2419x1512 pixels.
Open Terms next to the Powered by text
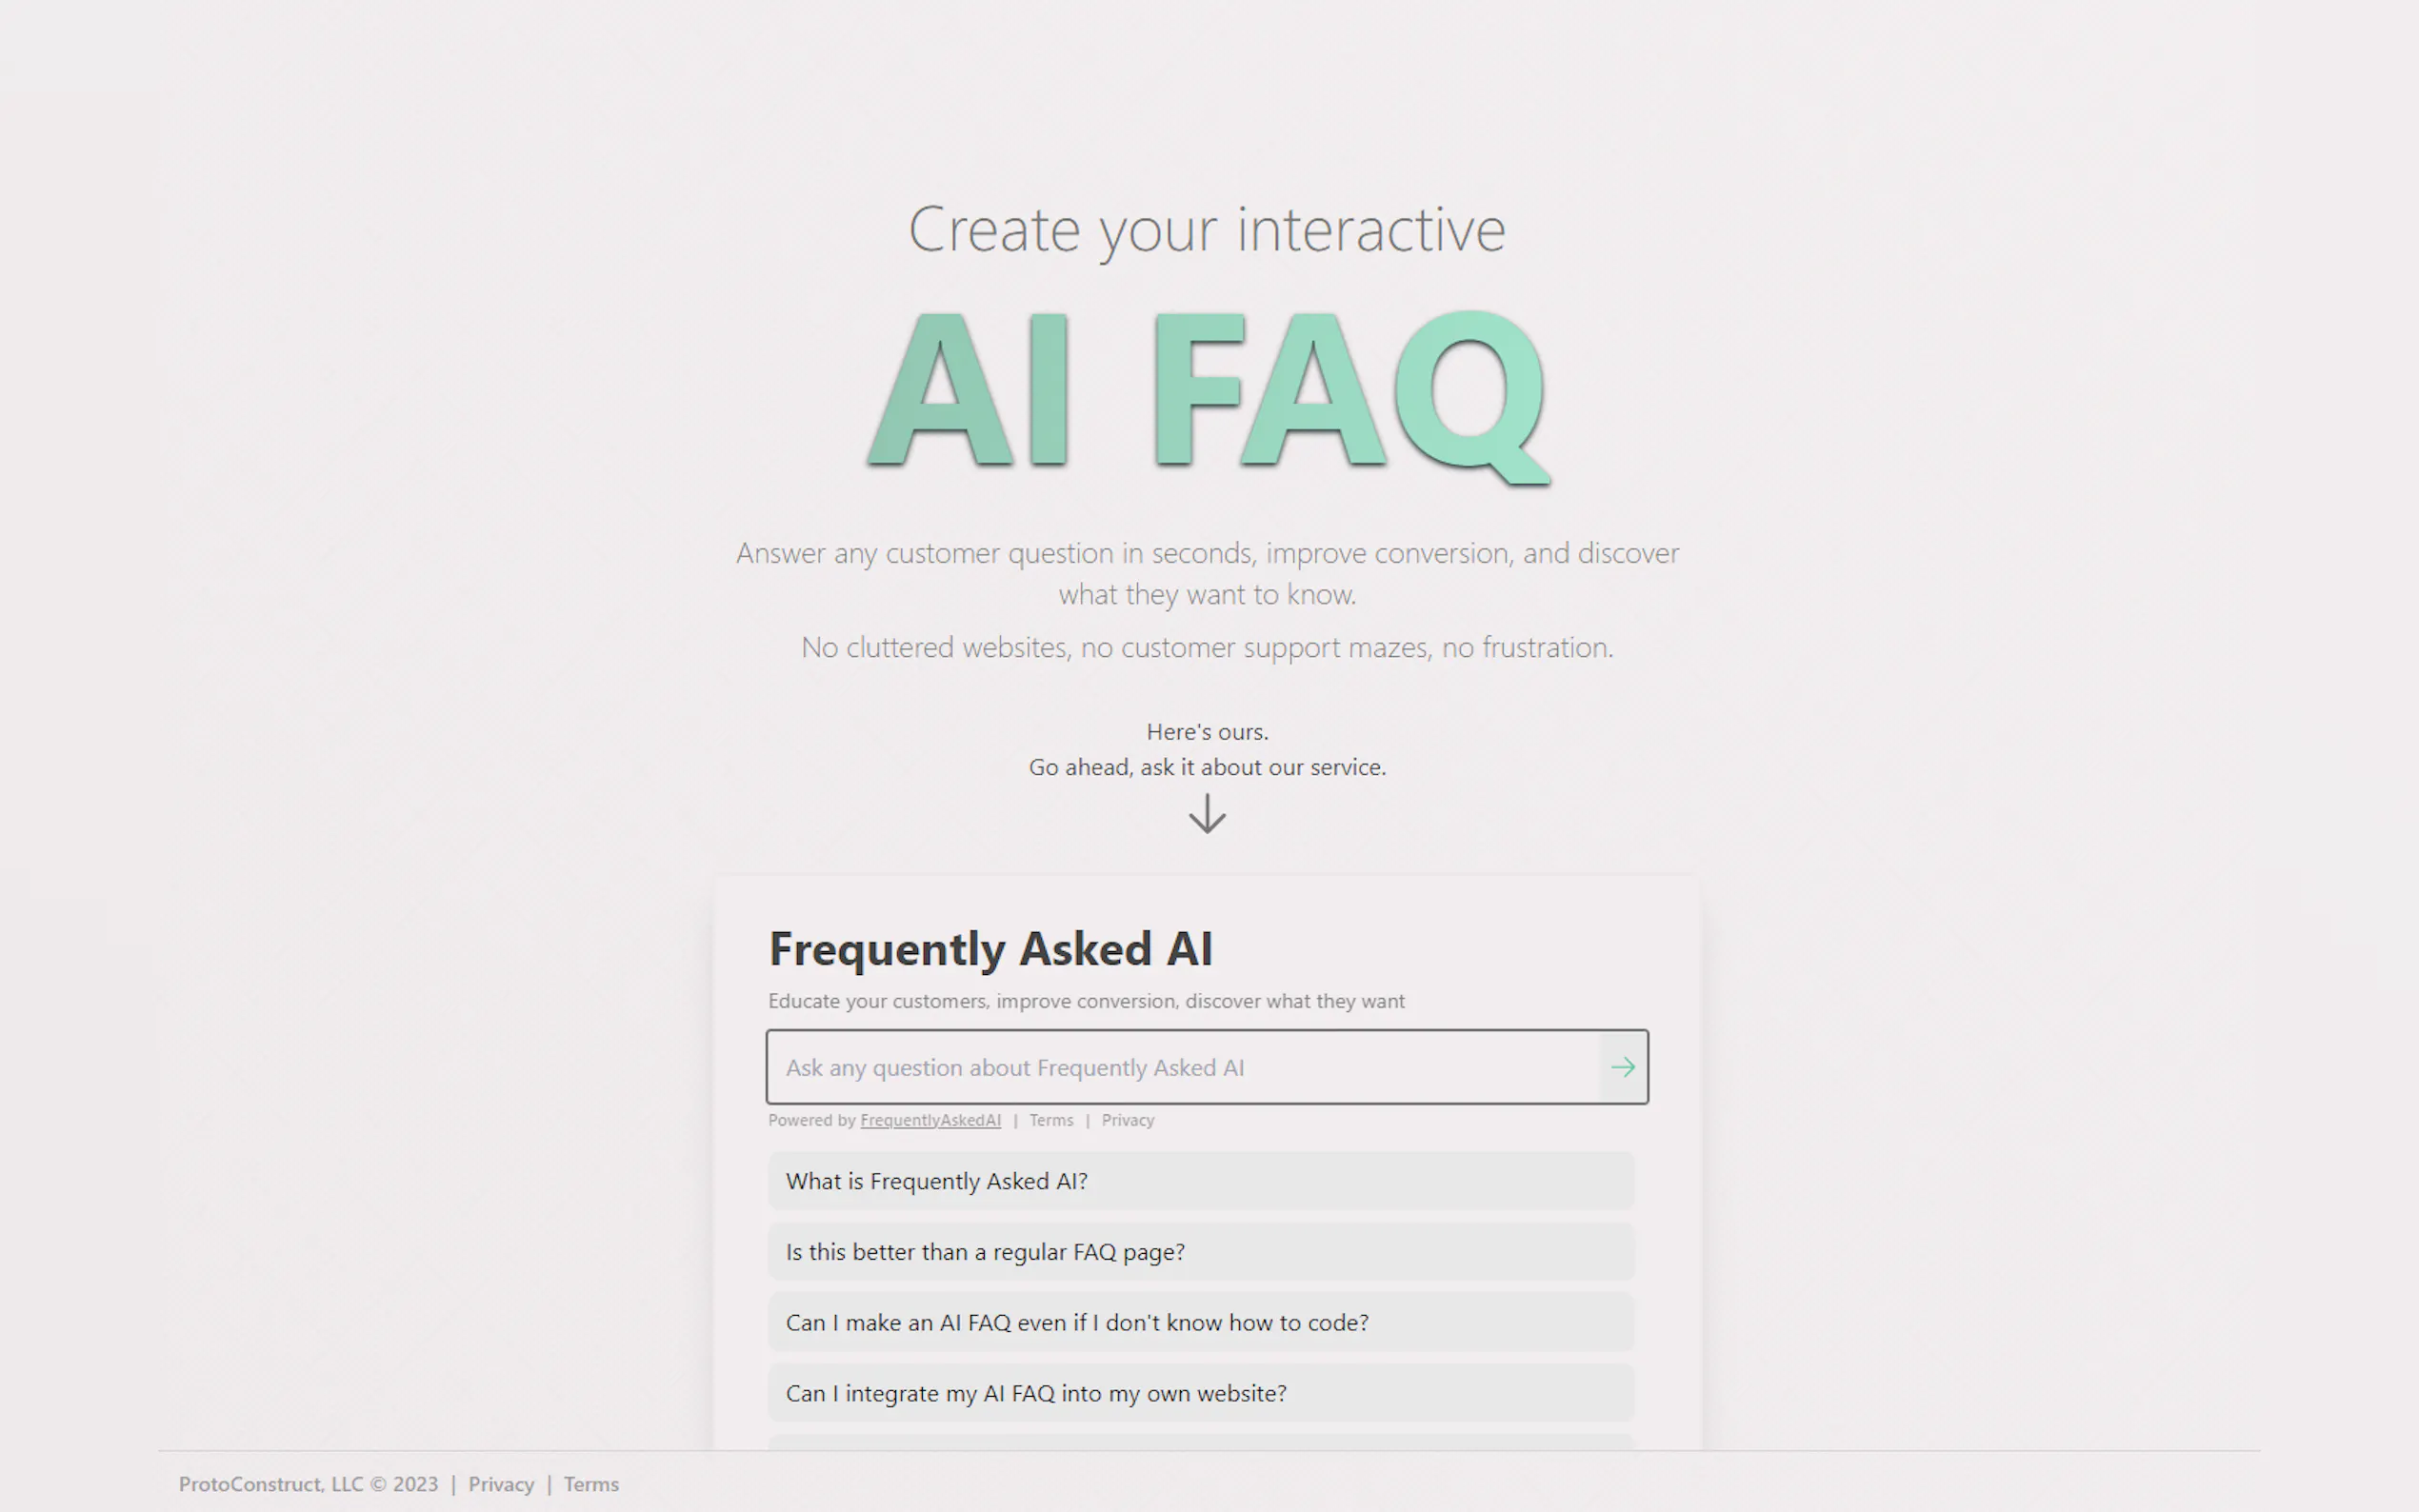[x=1051, y=1120]
